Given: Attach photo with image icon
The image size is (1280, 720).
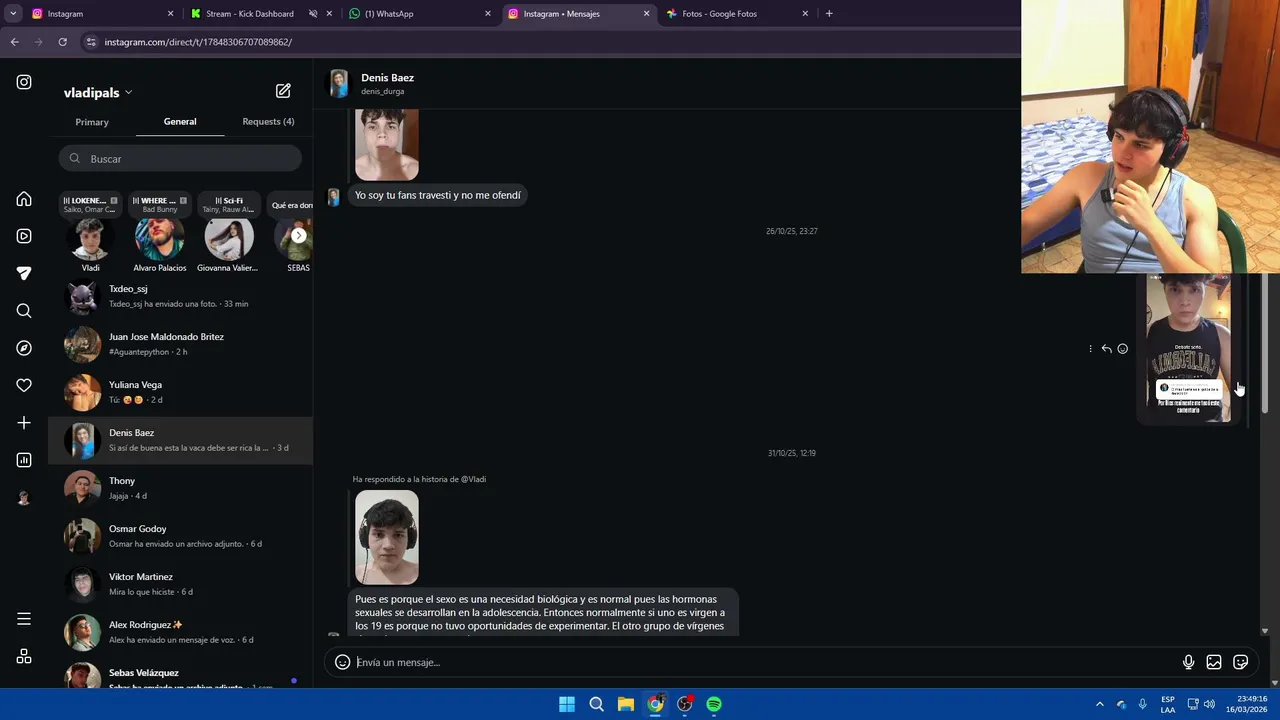Looking at the screenshot, I should pos(1214,662).
